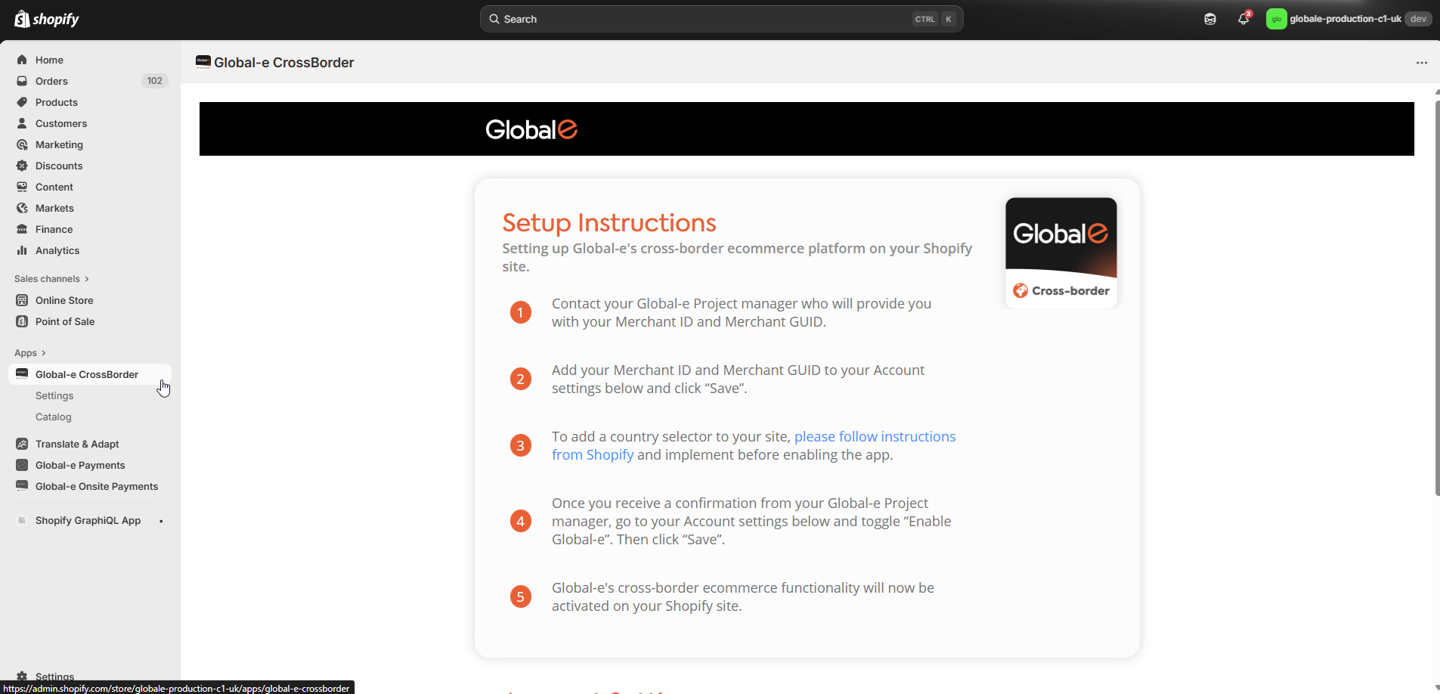This screenshot has height=694, width=1440.
Task: Open Orders from the sidebar
Action: tap(51, 81)
